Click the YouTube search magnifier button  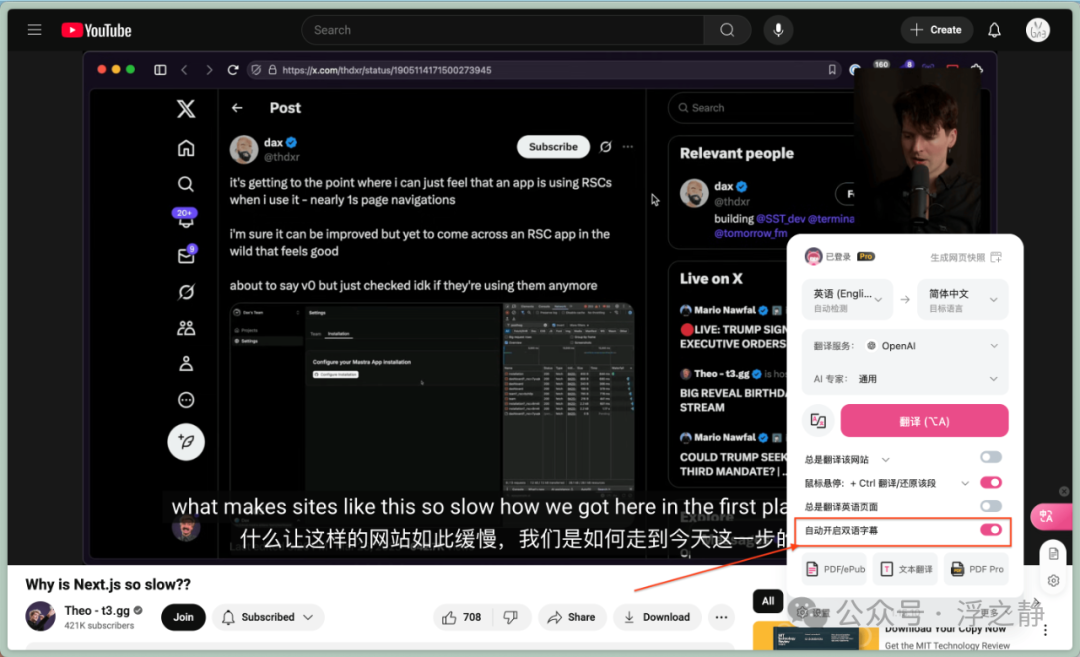coord(727,30)
